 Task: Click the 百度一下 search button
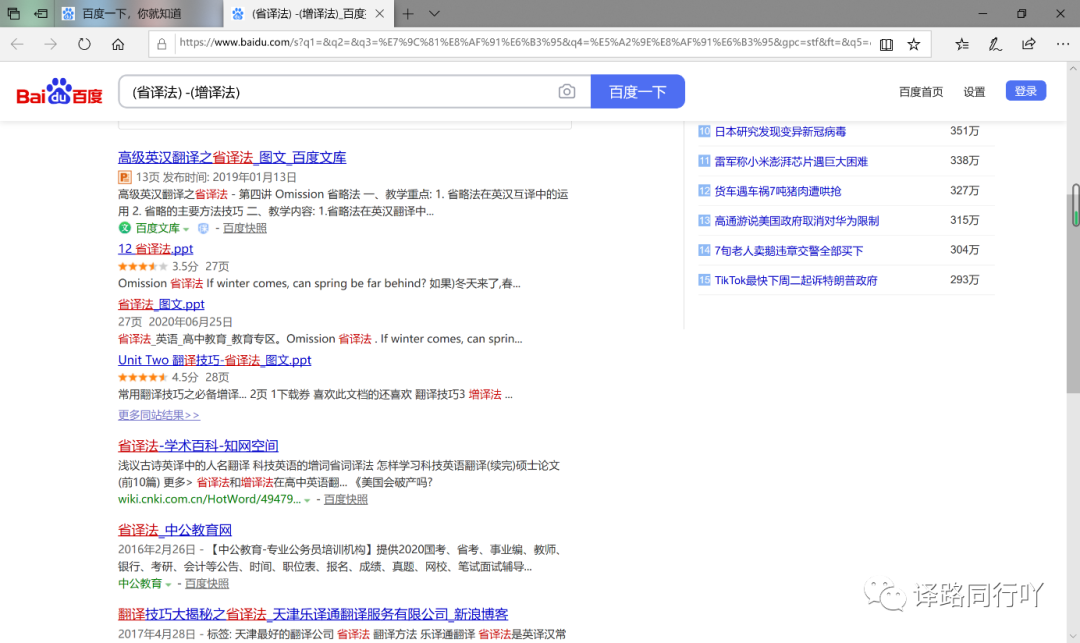coord(638,92)
